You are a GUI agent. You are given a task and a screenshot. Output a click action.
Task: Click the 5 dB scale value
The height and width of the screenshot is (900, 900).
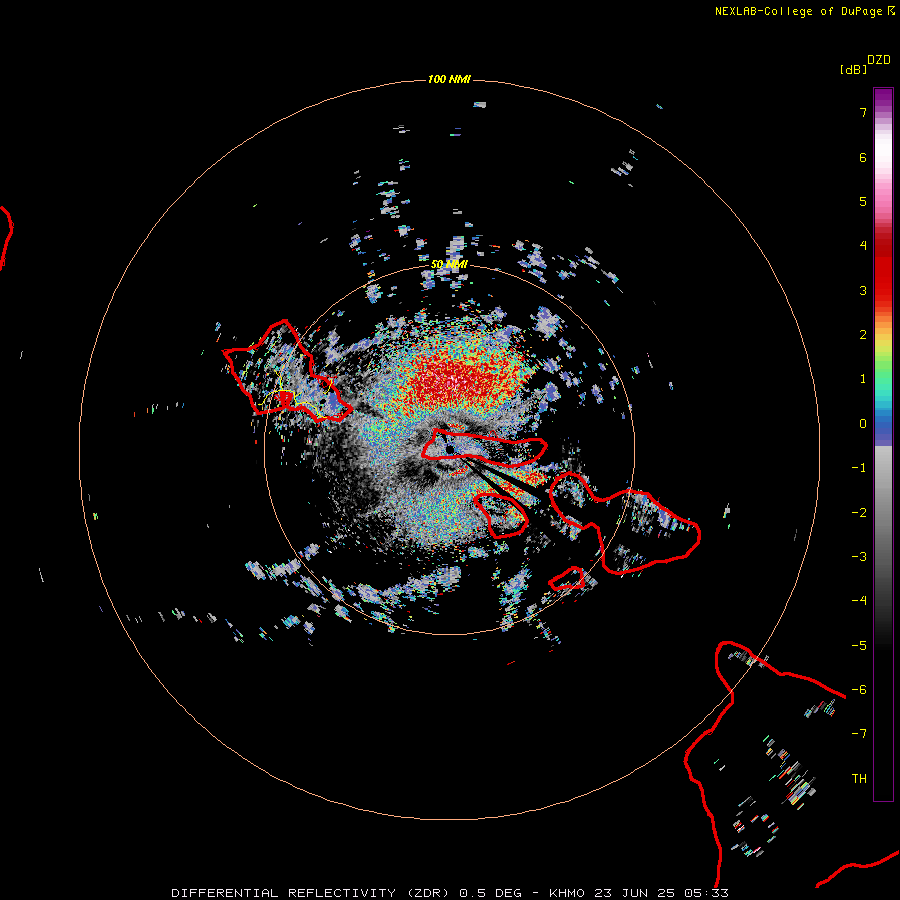coord(863,201)
